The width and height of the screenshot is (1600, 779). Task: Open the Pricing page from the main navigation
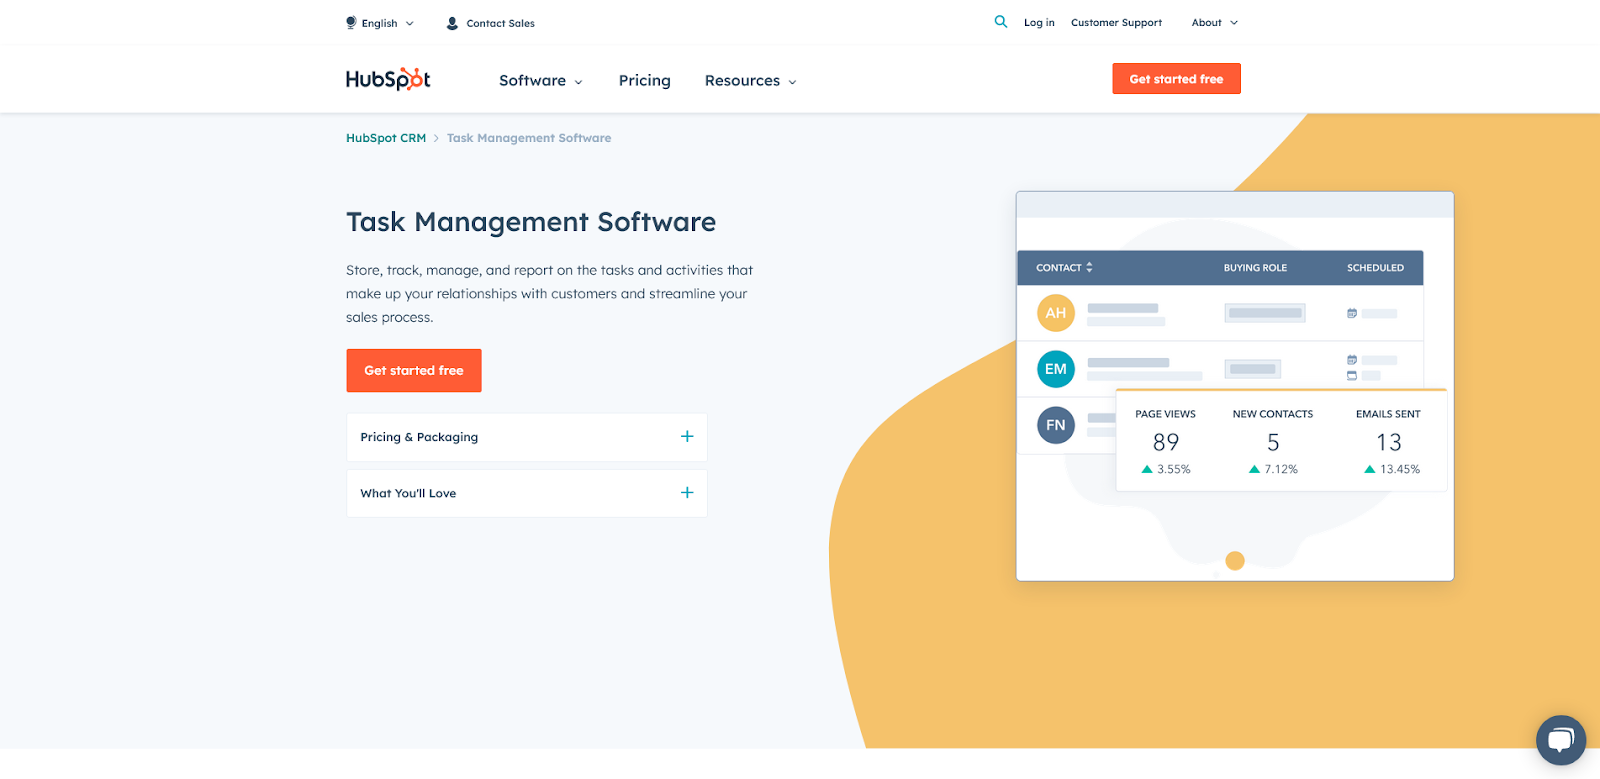645,81
